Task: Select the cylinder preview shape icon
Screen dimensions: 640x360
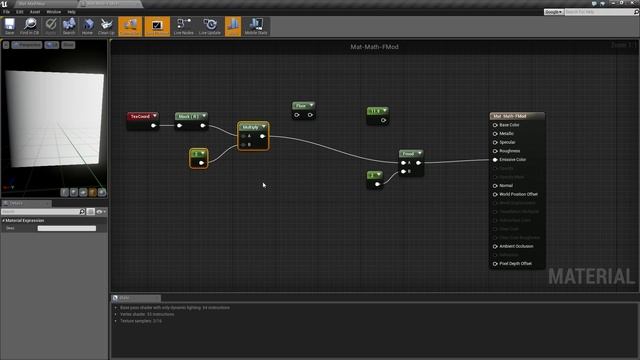Action: coord(64,192)
